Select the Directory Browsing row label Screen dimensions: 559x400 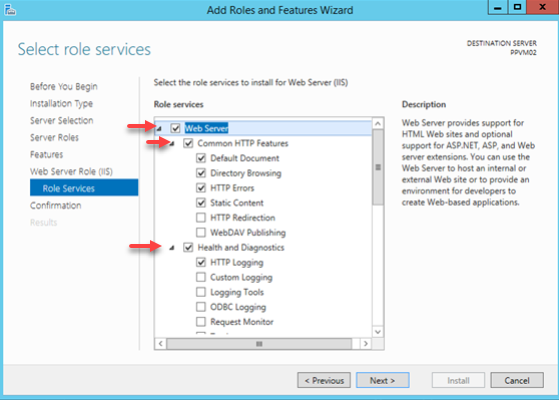point(246,173)
